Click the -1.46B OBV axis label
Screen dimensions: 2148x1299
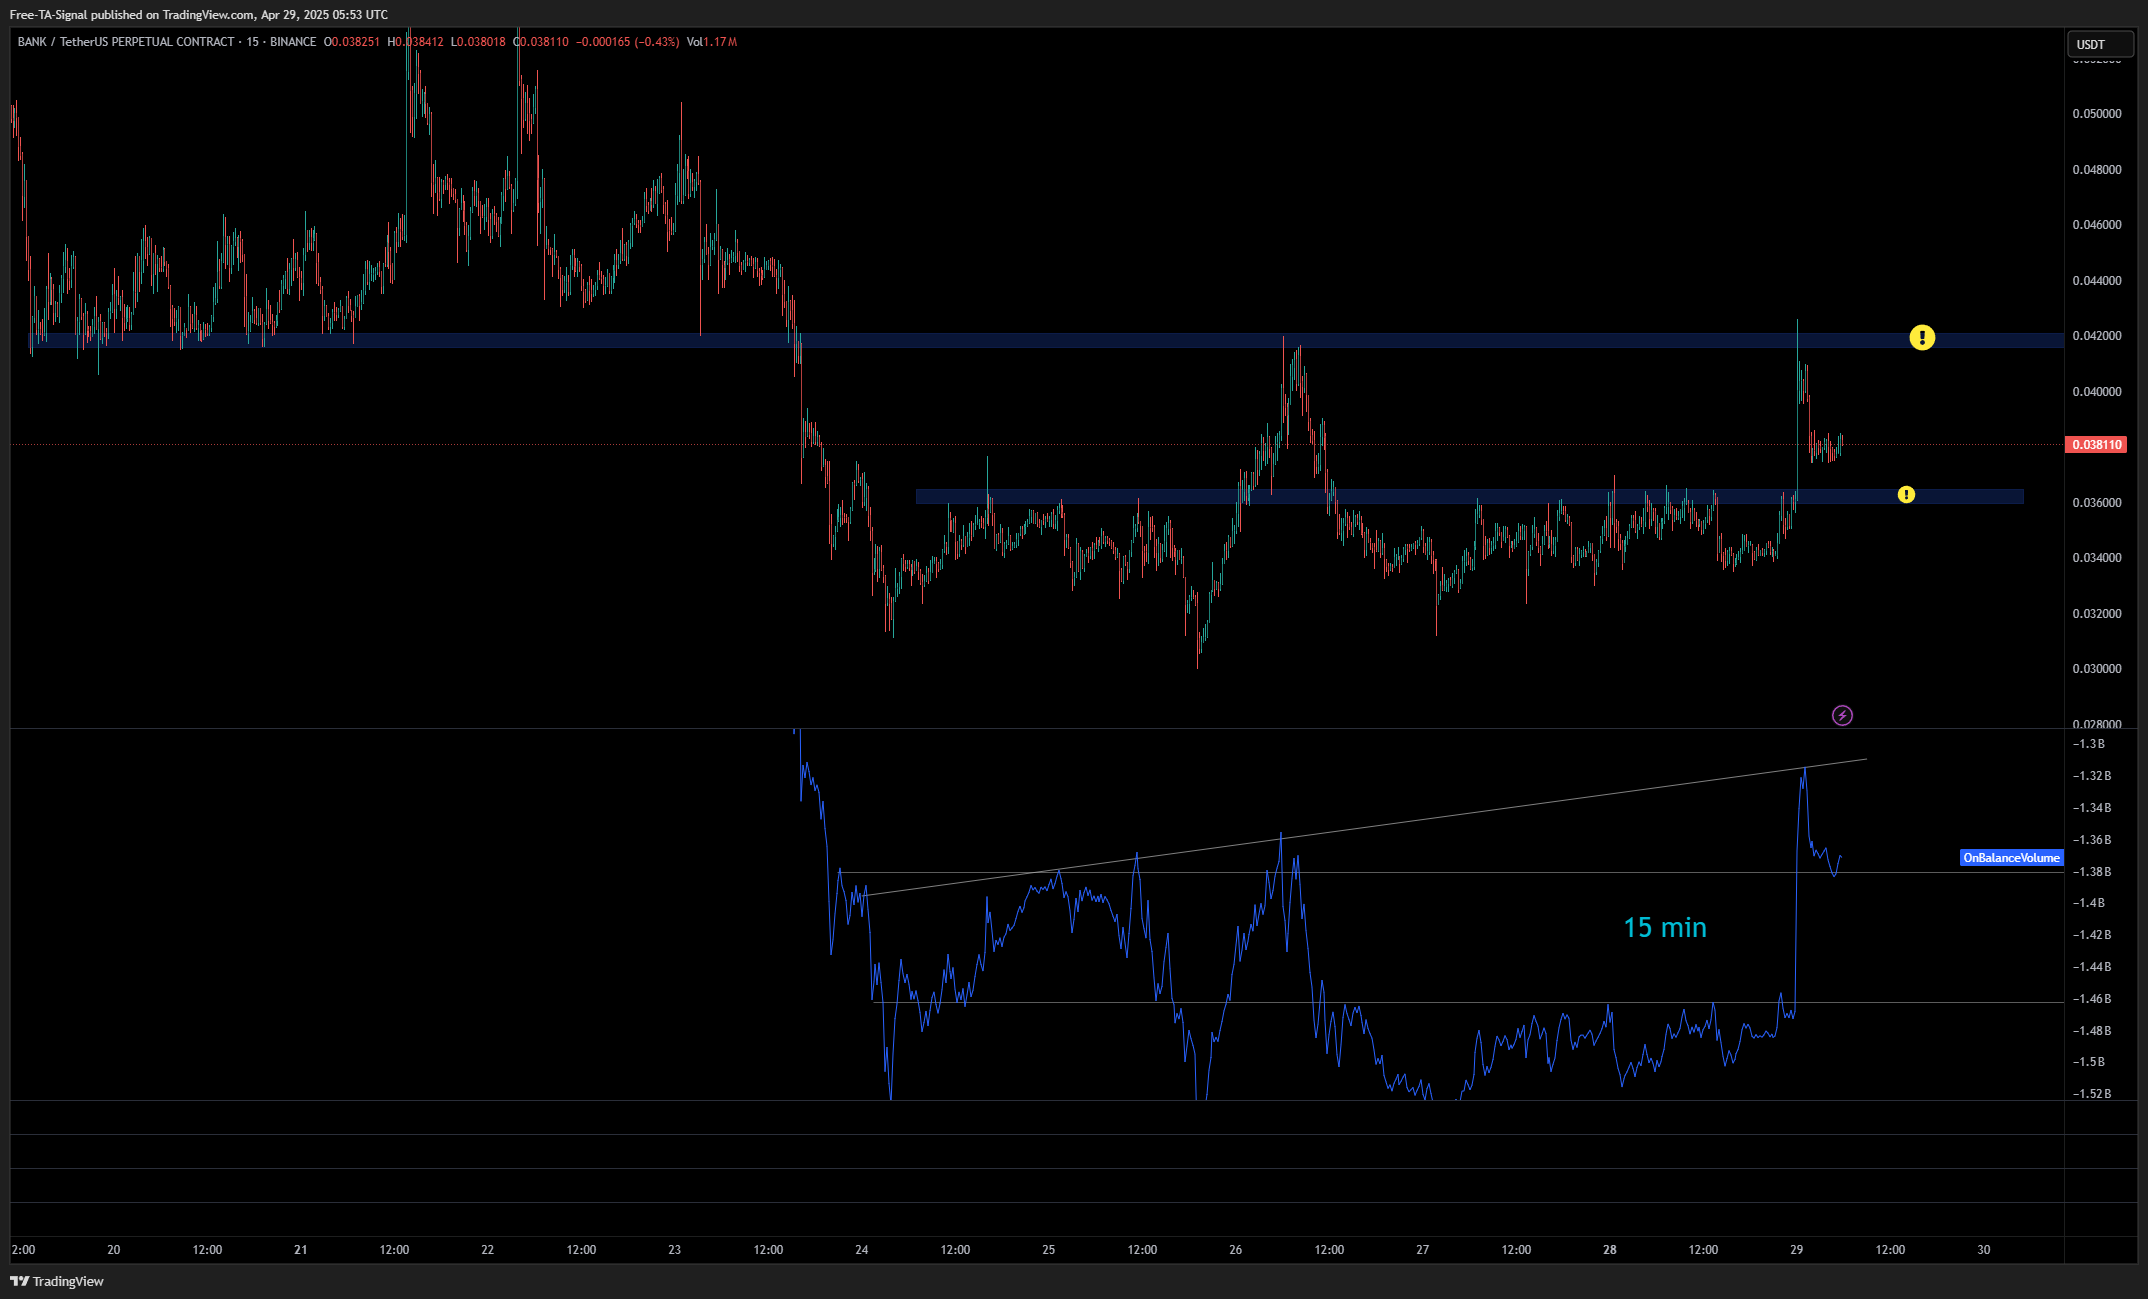2091,999
